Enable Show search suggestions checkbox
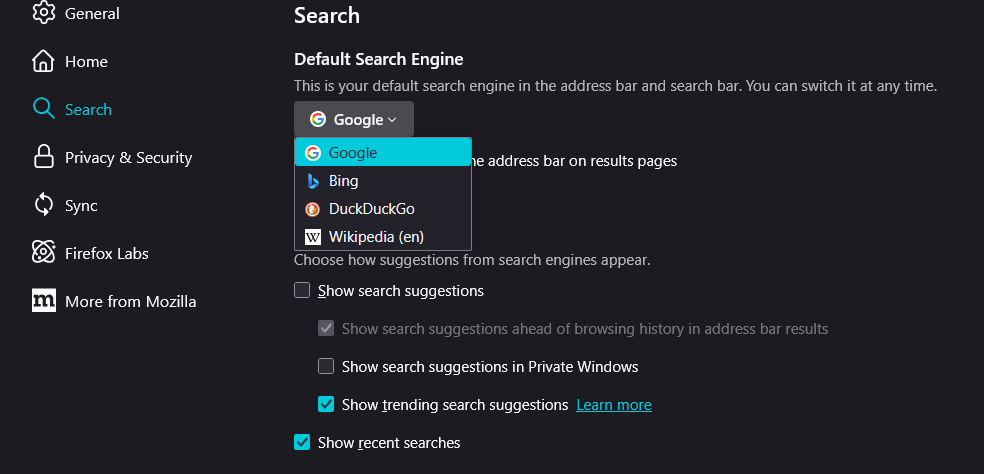The width and height of the screenshot is (984, 474). (302, 290)
